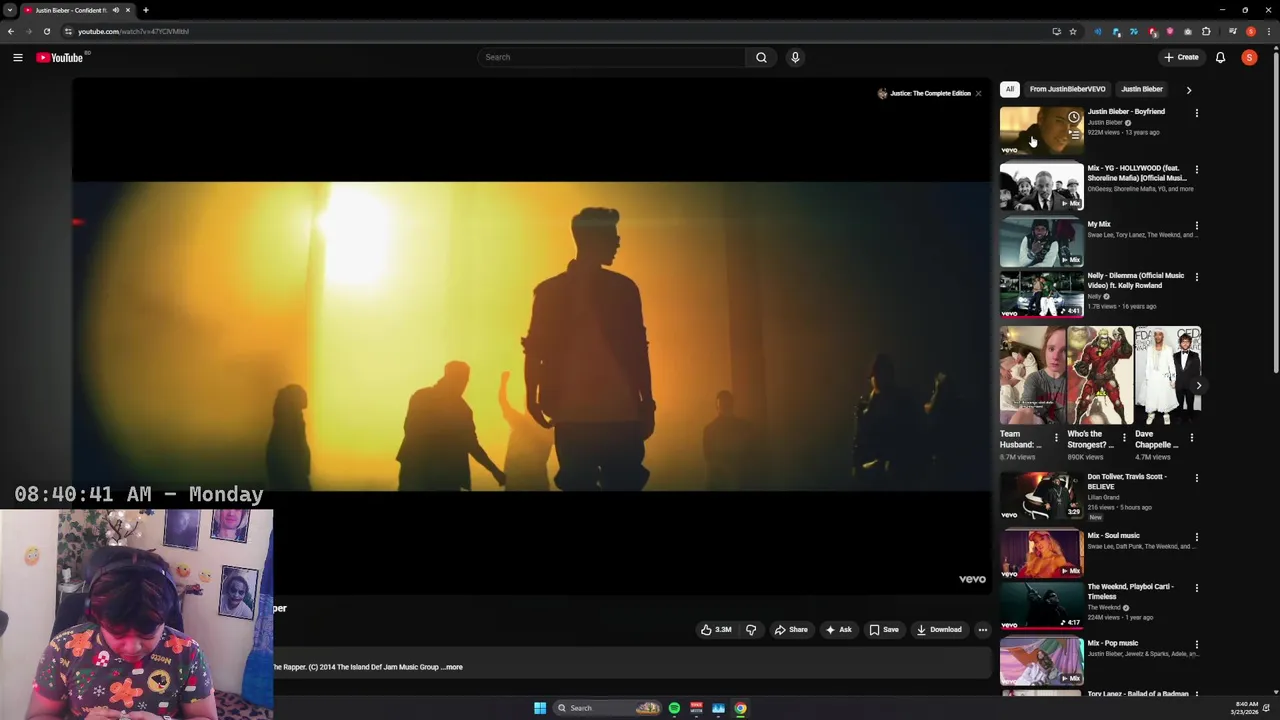Screen dimensions: 1280x720
Task: Open the notifications bell
Action: [1220, 57]
